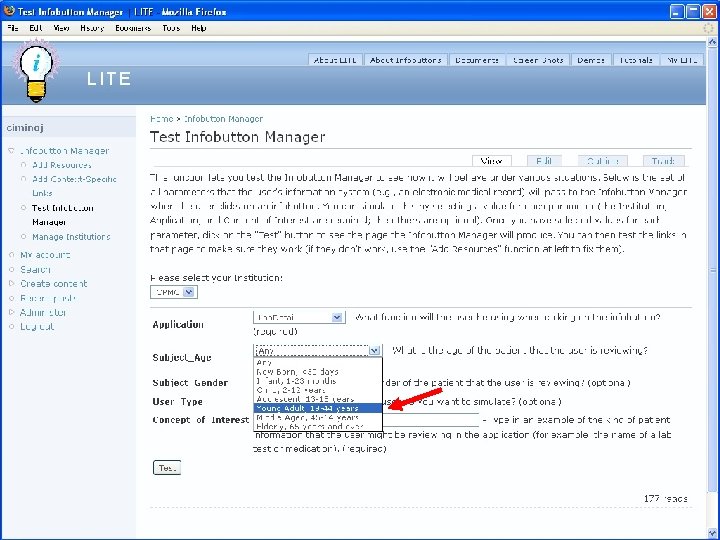Viewport: 720px width, 540px height.
Task: Open the Demos tab
Action: (591, 60)
